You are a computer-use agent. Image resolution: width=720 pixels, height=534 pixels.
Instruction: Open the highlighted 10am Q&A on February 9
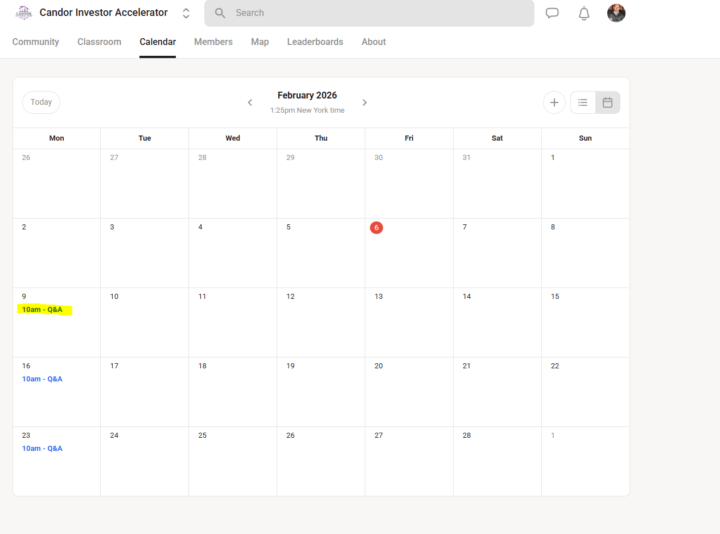click(x=42, y=309)
